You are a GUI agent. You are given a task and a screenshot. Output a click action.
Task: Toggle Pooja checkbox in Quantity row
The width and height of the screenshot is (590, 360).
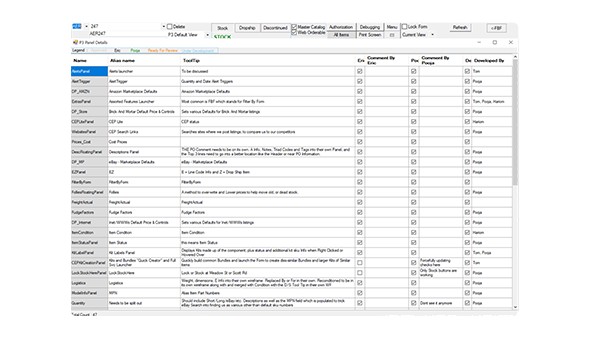414,303
